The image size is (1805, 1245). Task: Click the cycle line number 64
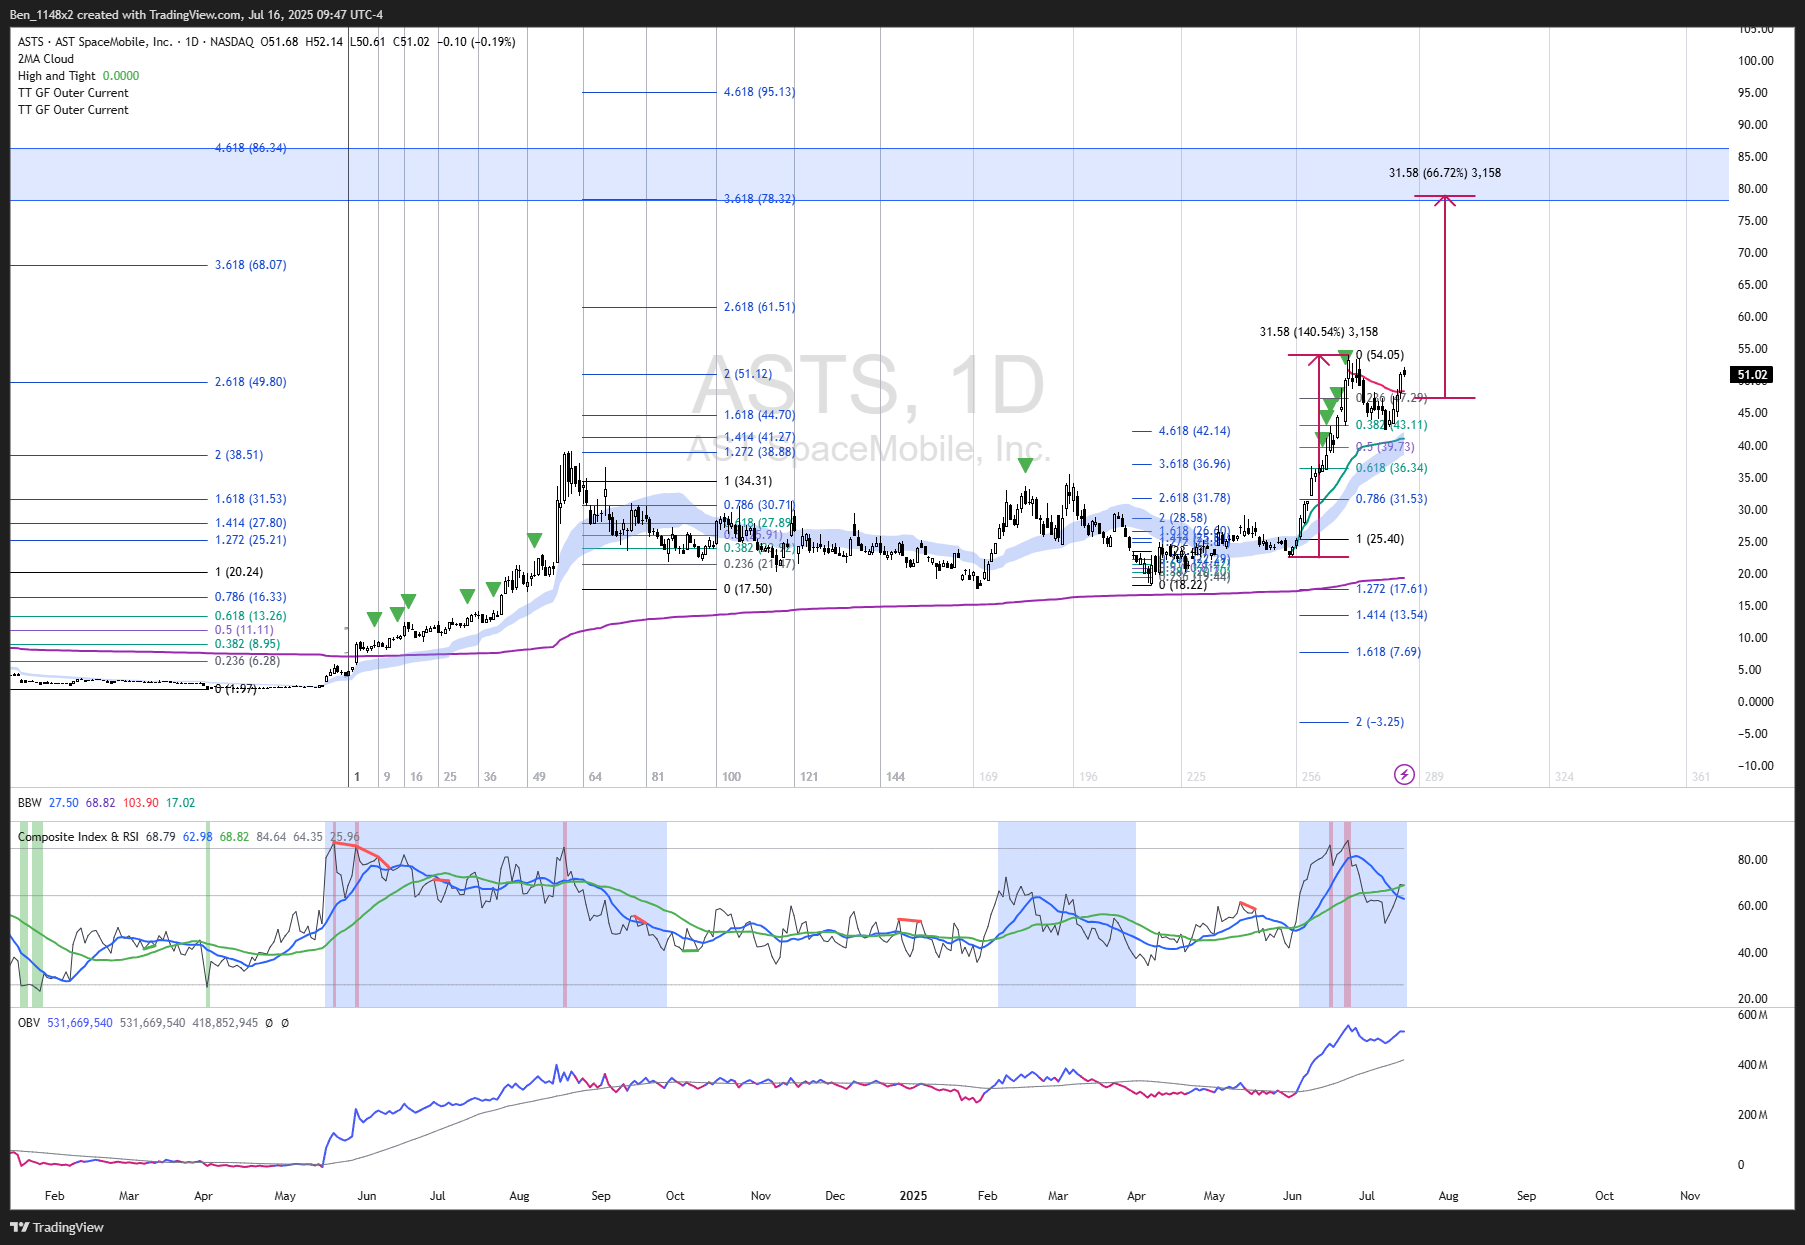[x=595, y=777]
